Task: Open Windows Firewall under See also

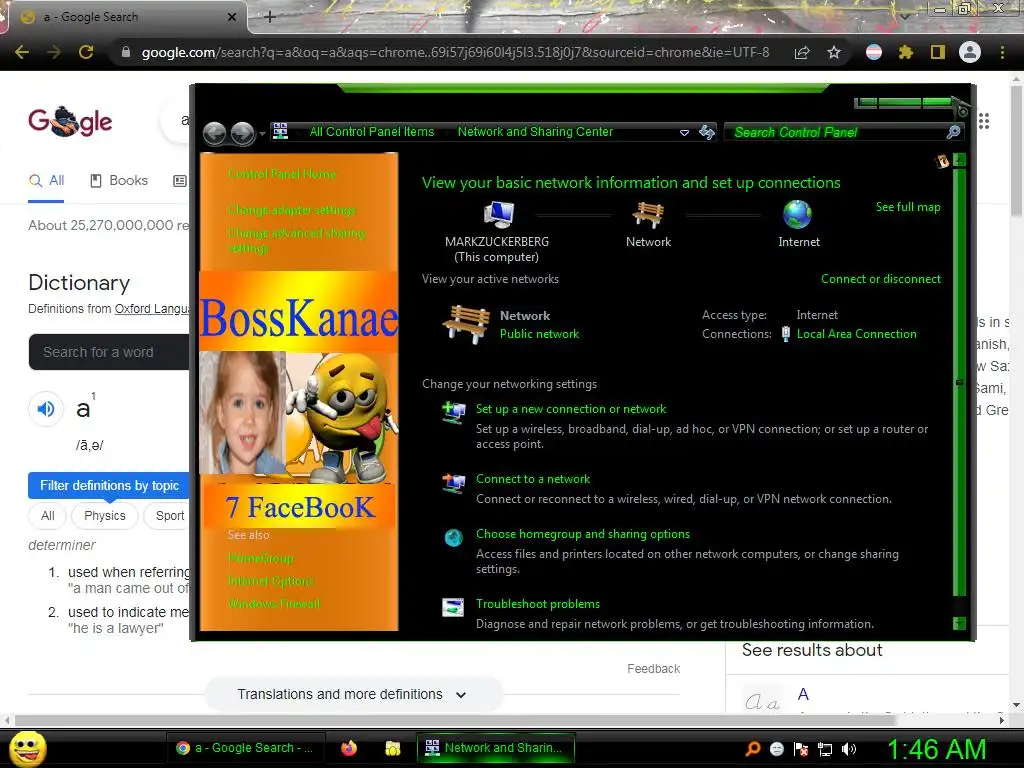Action: tap(274, 603)
